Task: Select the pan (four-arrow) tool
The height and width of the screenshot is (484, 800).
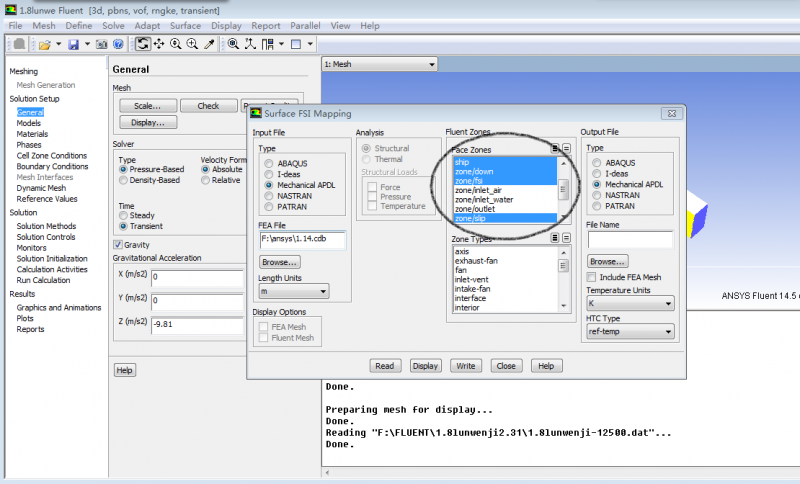Action: (159, 44)
